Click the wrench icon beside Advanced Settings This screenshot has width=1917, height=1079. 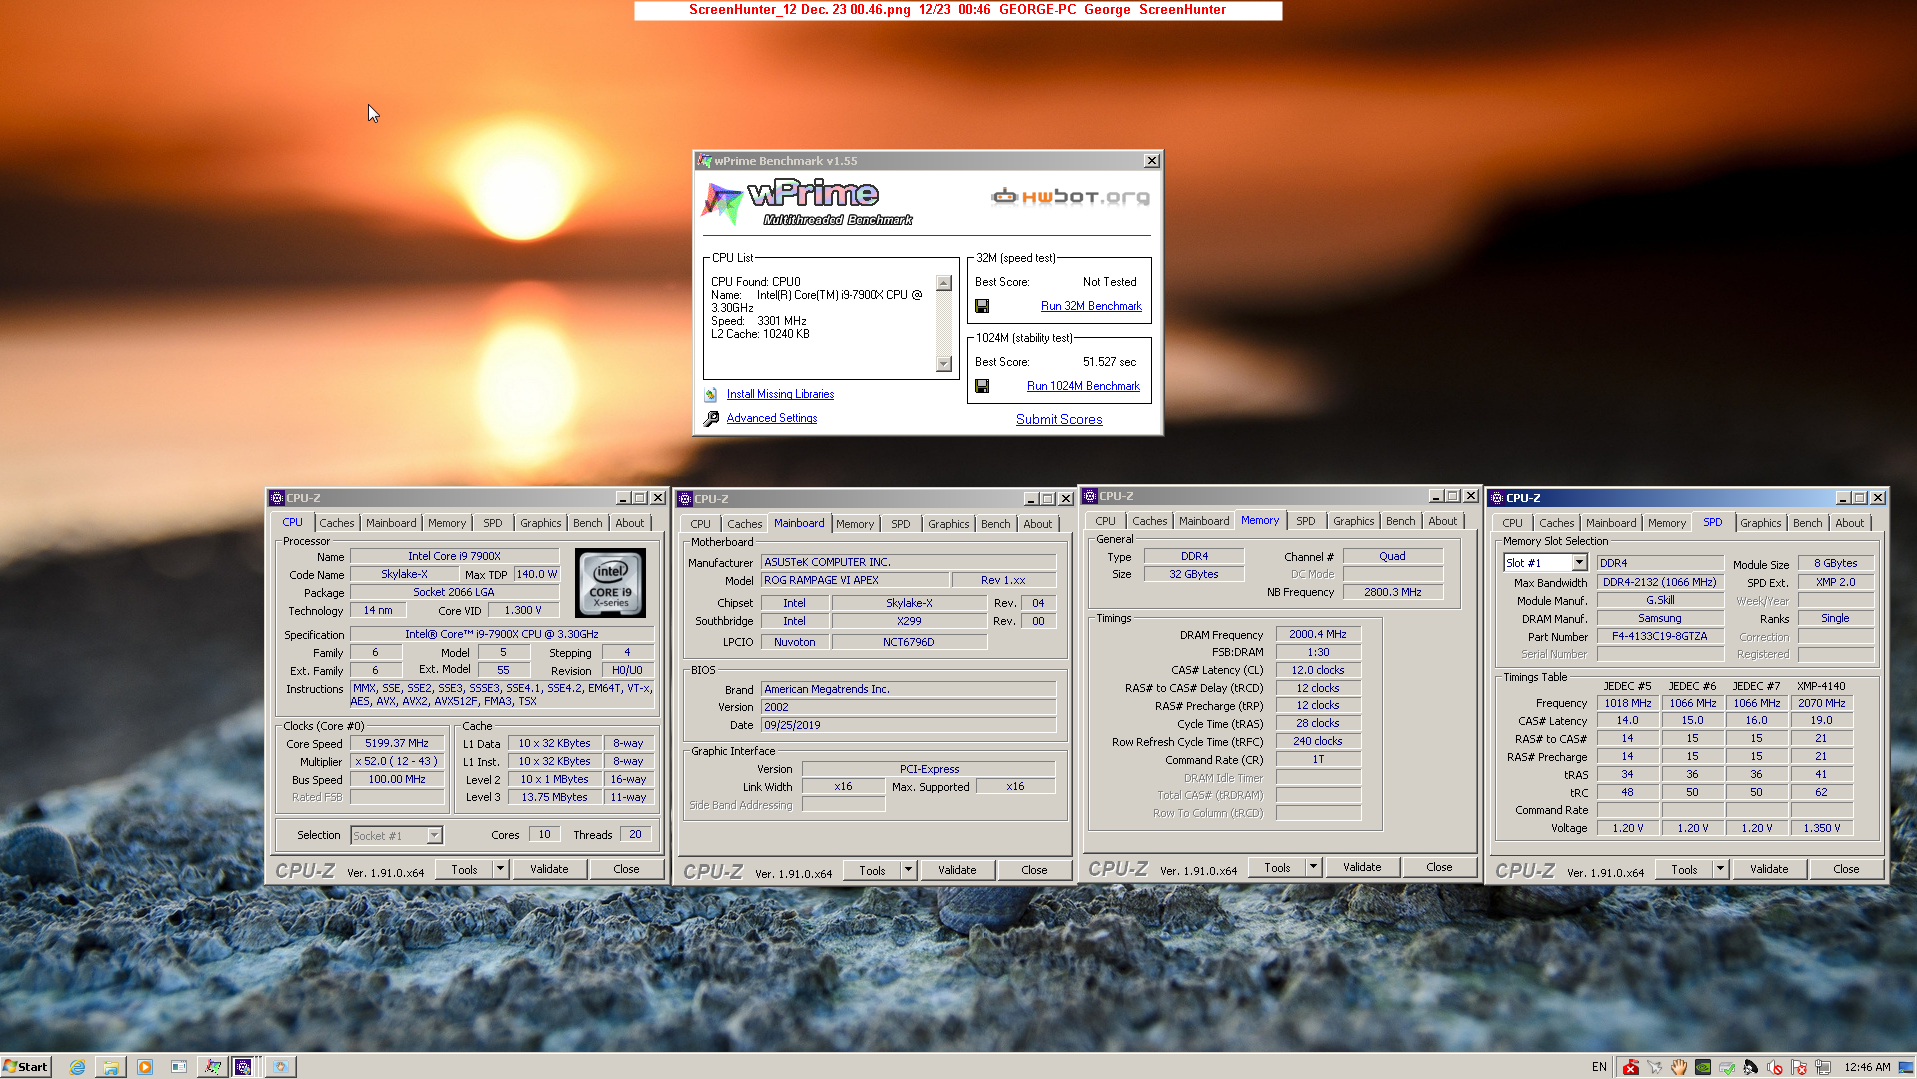(x=711, y=419)
